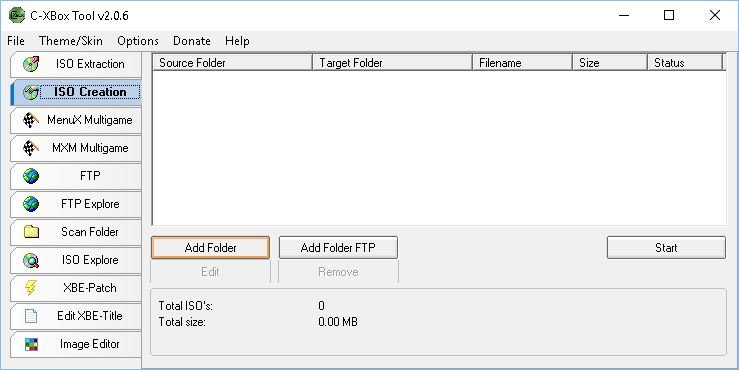This screenshot has height=370, width=739.
Task: Click the ISO Explore magnifier icon
Action: (x=31, y=260)
